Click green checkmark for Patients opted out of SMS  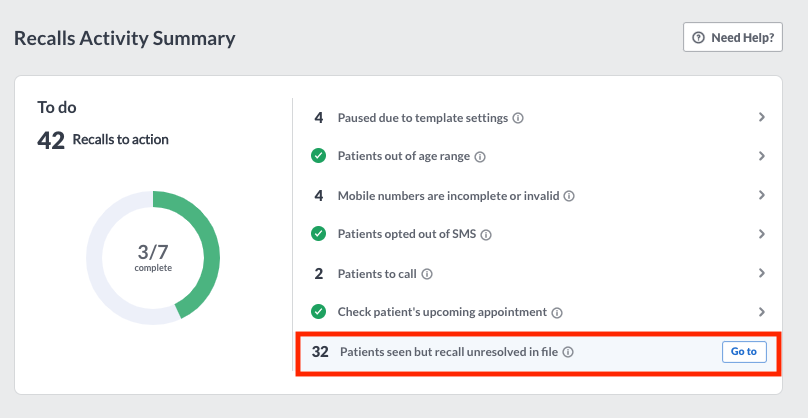coord(318,234)
